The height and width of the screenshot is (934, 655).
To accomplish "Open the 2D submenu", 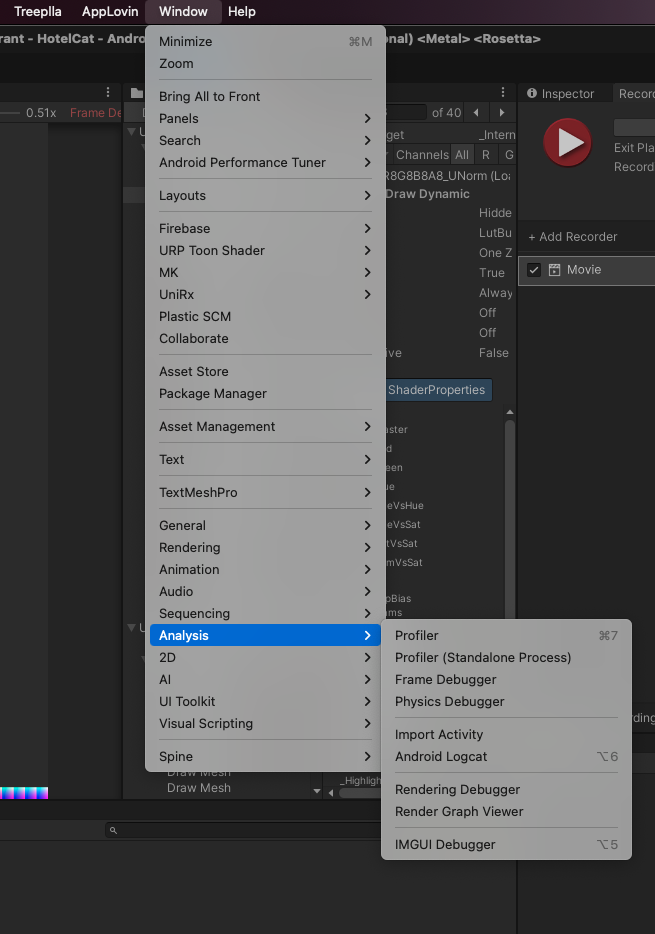I will (x=265, y=658).
